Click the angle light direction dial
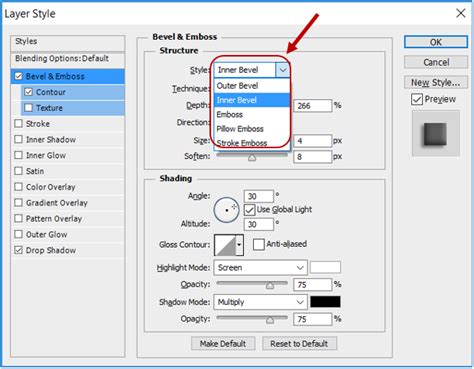This screenshot has width=474, height=369. click(226, 210)
